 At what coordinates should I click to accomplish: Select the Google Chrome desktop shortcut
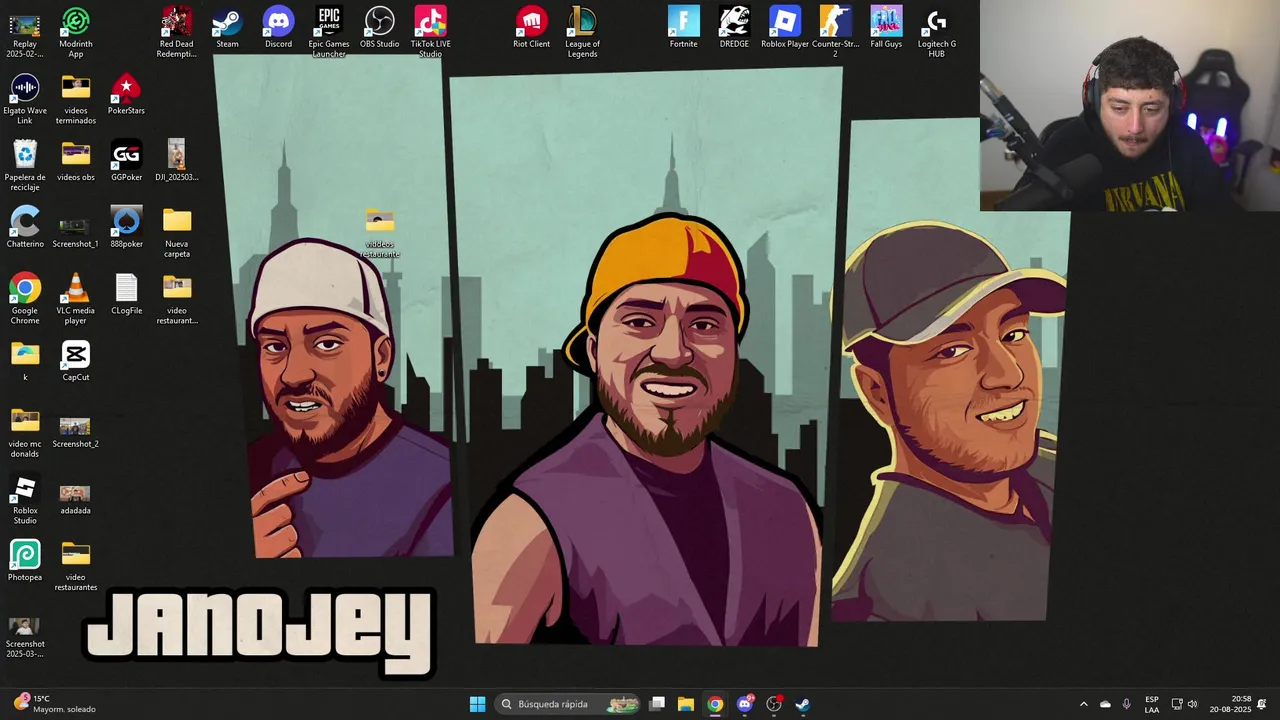(25, 299)
